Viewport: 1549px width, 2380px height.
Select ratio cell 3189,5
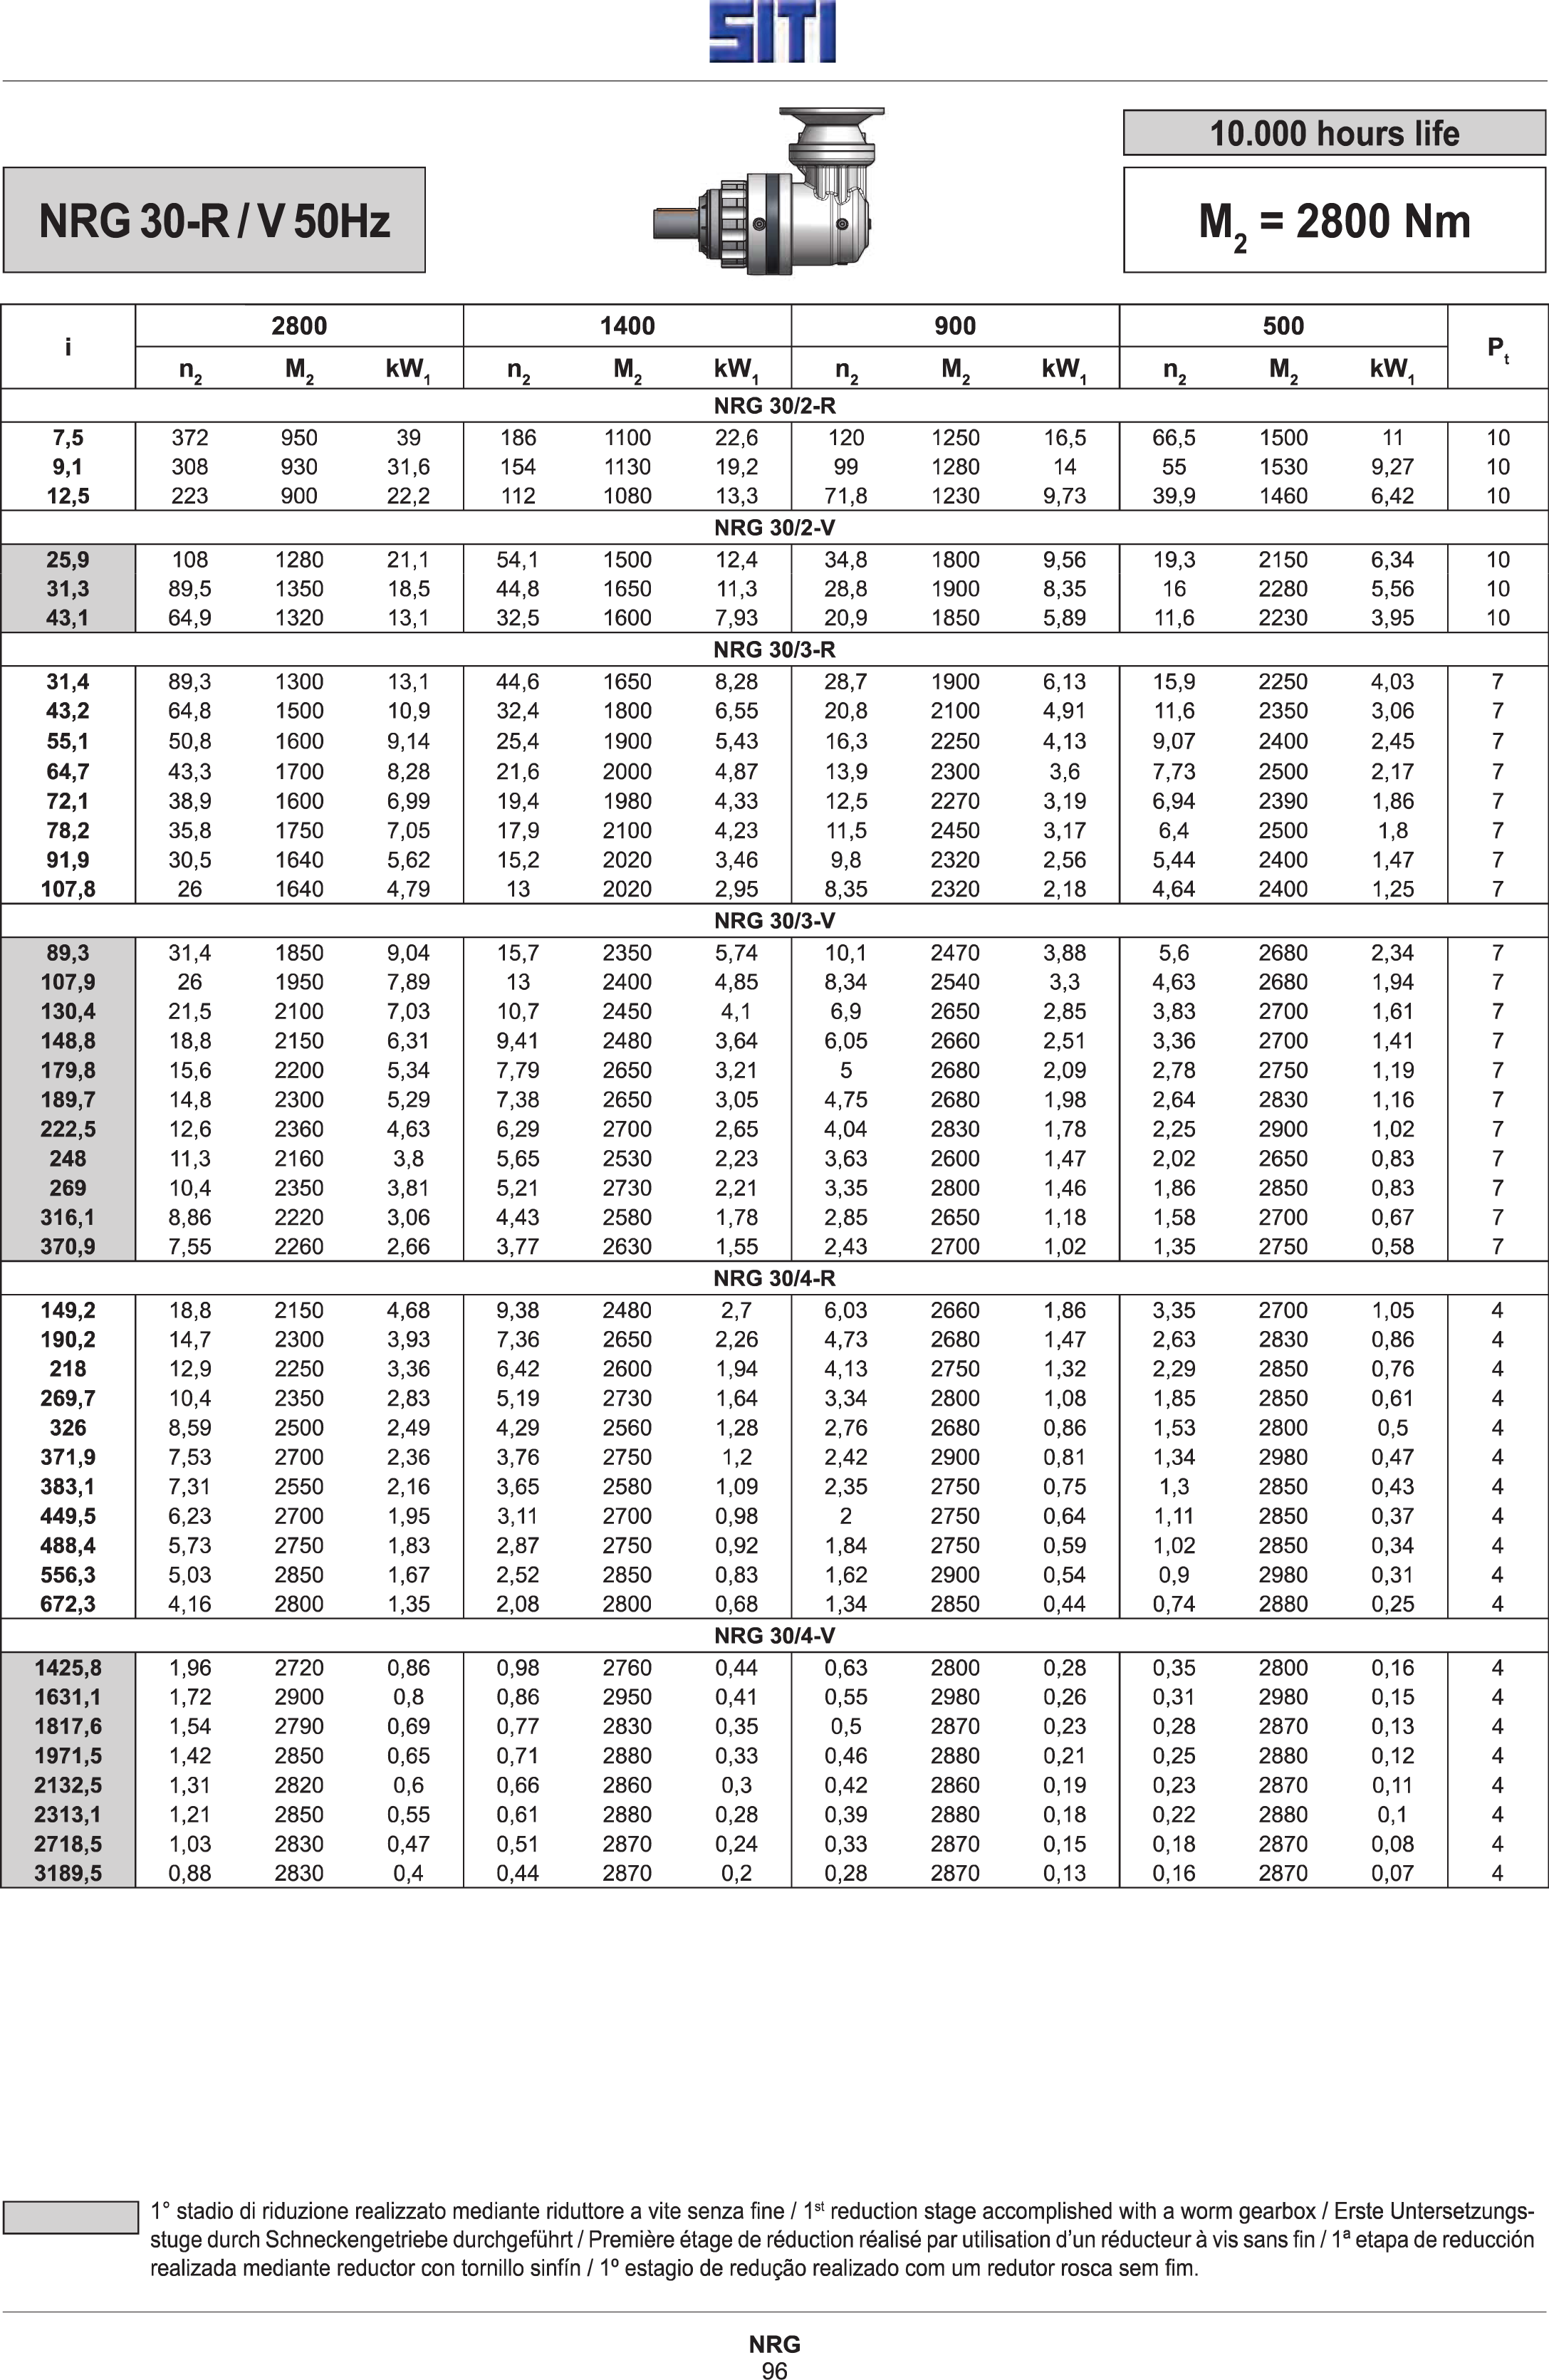[x=68, y=1873]
